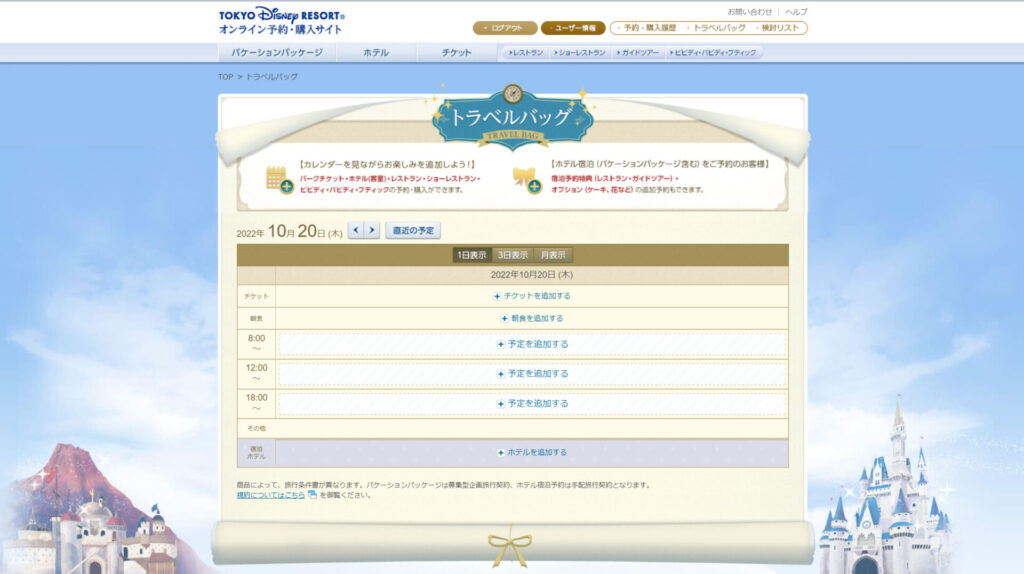Screen dimensions: 1024x574
Task: Click 2022年10月20日 (木) column header
Action: [532, 275]
